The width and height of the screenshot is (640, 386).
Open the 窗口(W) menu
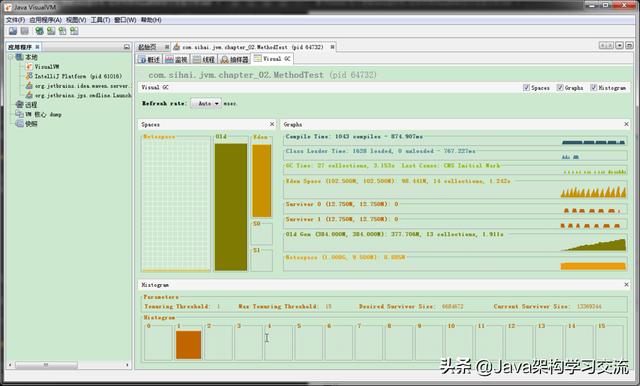coord(125,20)
